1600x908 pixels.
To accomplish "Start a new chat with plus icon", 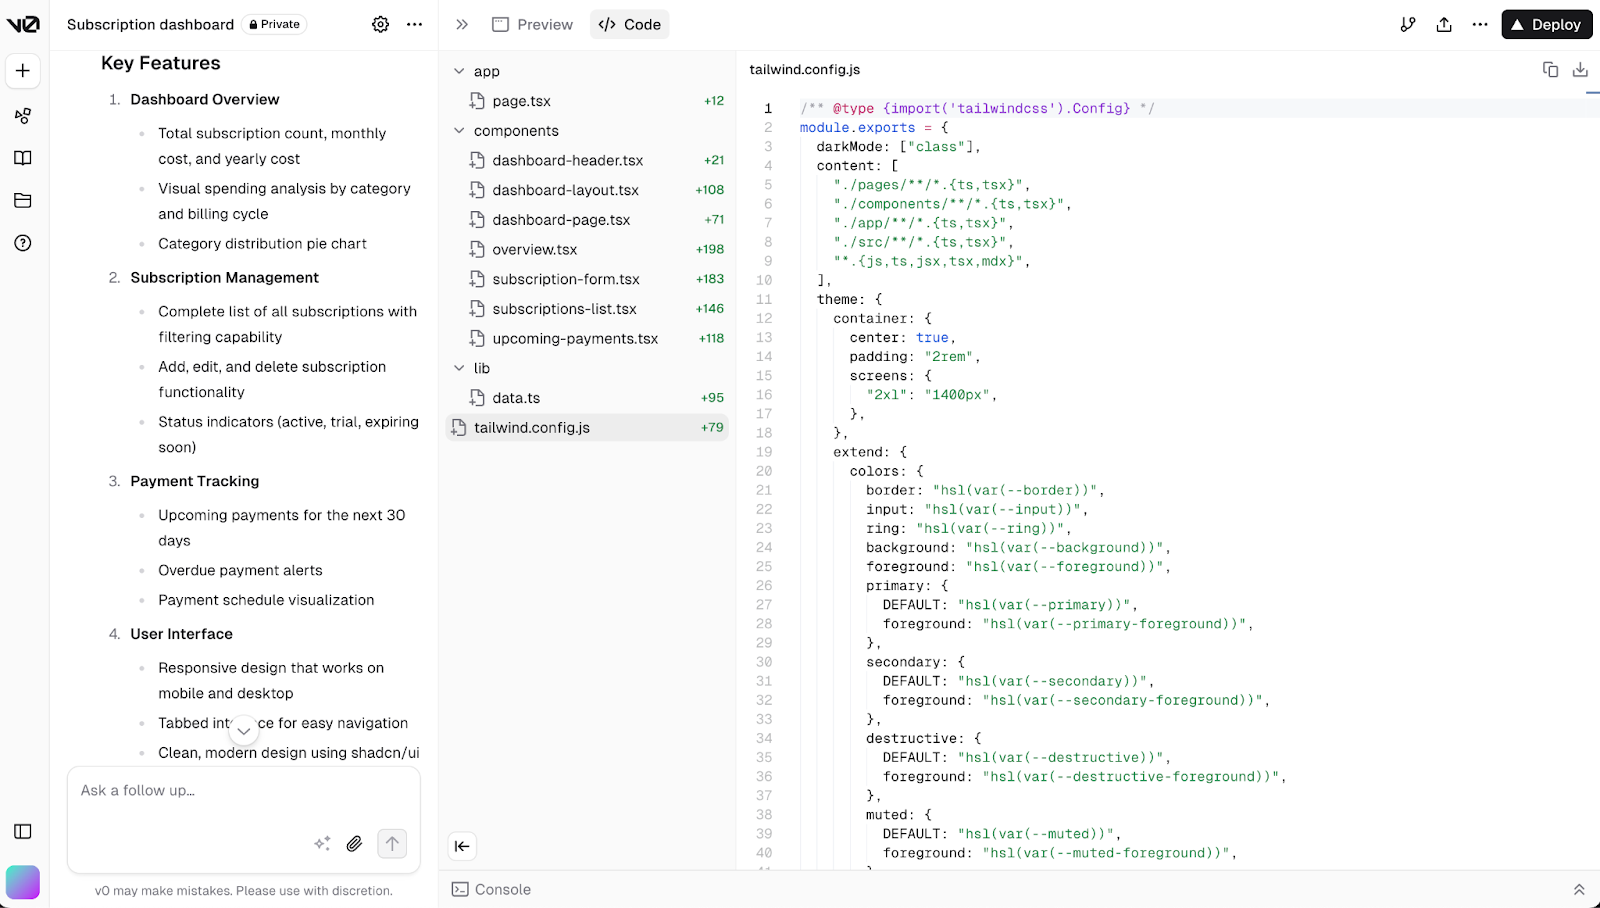I will [x=23, y=71].
